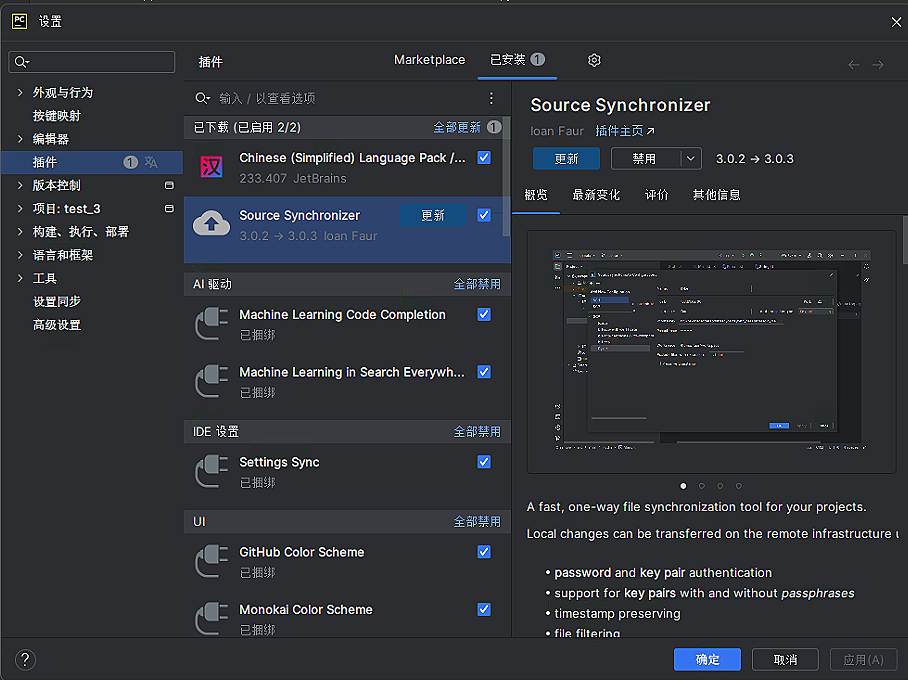Expand the 工具 tree node
Viewport: 908px width, 680px height.
[x=20, y=279]
